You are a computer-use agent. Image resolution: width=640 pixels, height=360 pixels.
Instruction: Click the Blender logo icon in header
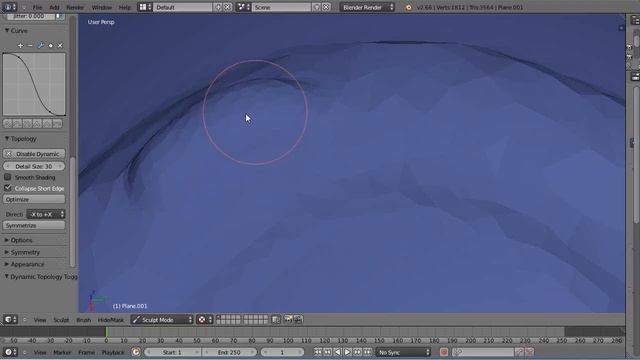[408, 7]
